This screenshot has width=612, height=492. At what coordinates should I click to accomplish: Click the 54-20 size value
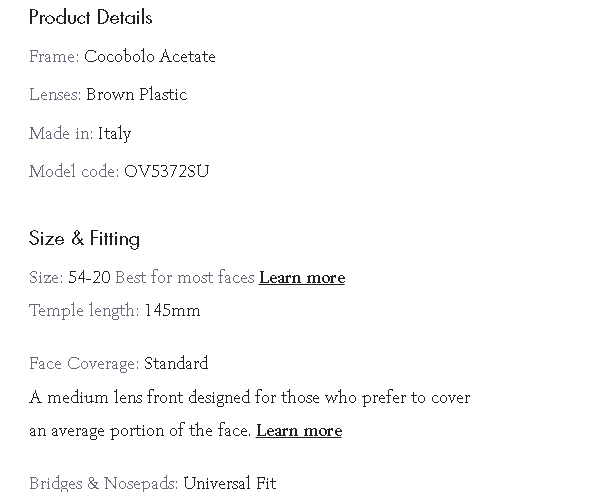(x=89, y=278)
